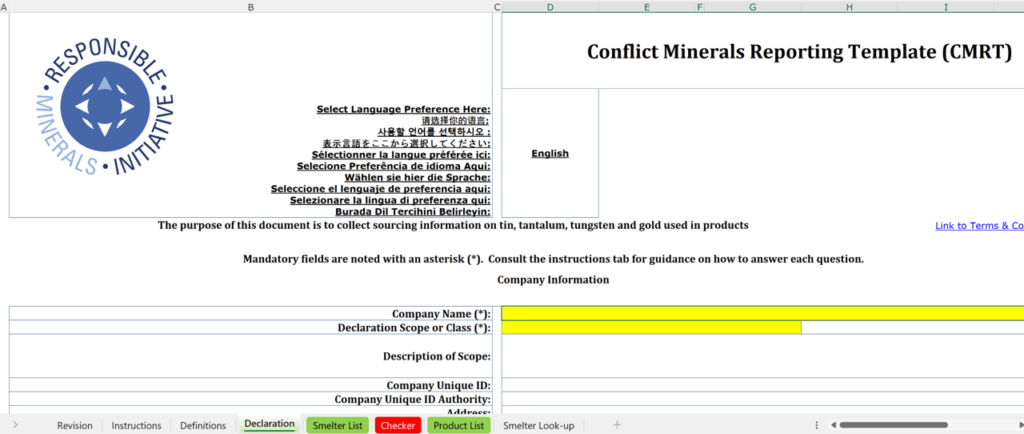Image resolution: width=1024 pixels, height=434 pixels.
Task: Click the Company Unique ID label
Action: 439,385
